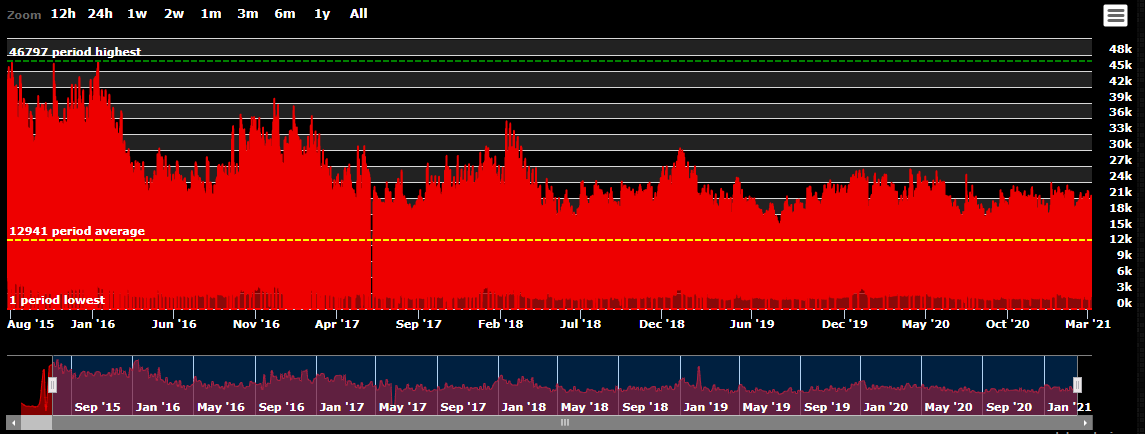Screen dimensions: 1145x434
Task: Click the '46797 period highest' line label
Action: pos(75,52)
